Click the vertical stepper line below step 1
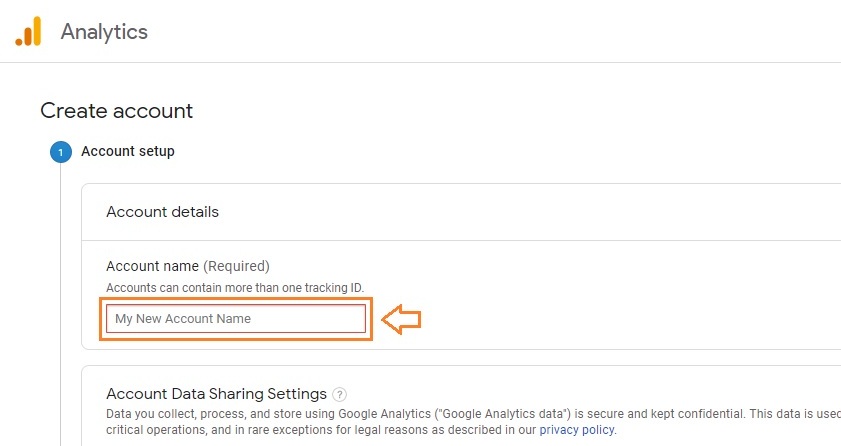This screenshot has width=841, height=446. click(x=60, y=300)
